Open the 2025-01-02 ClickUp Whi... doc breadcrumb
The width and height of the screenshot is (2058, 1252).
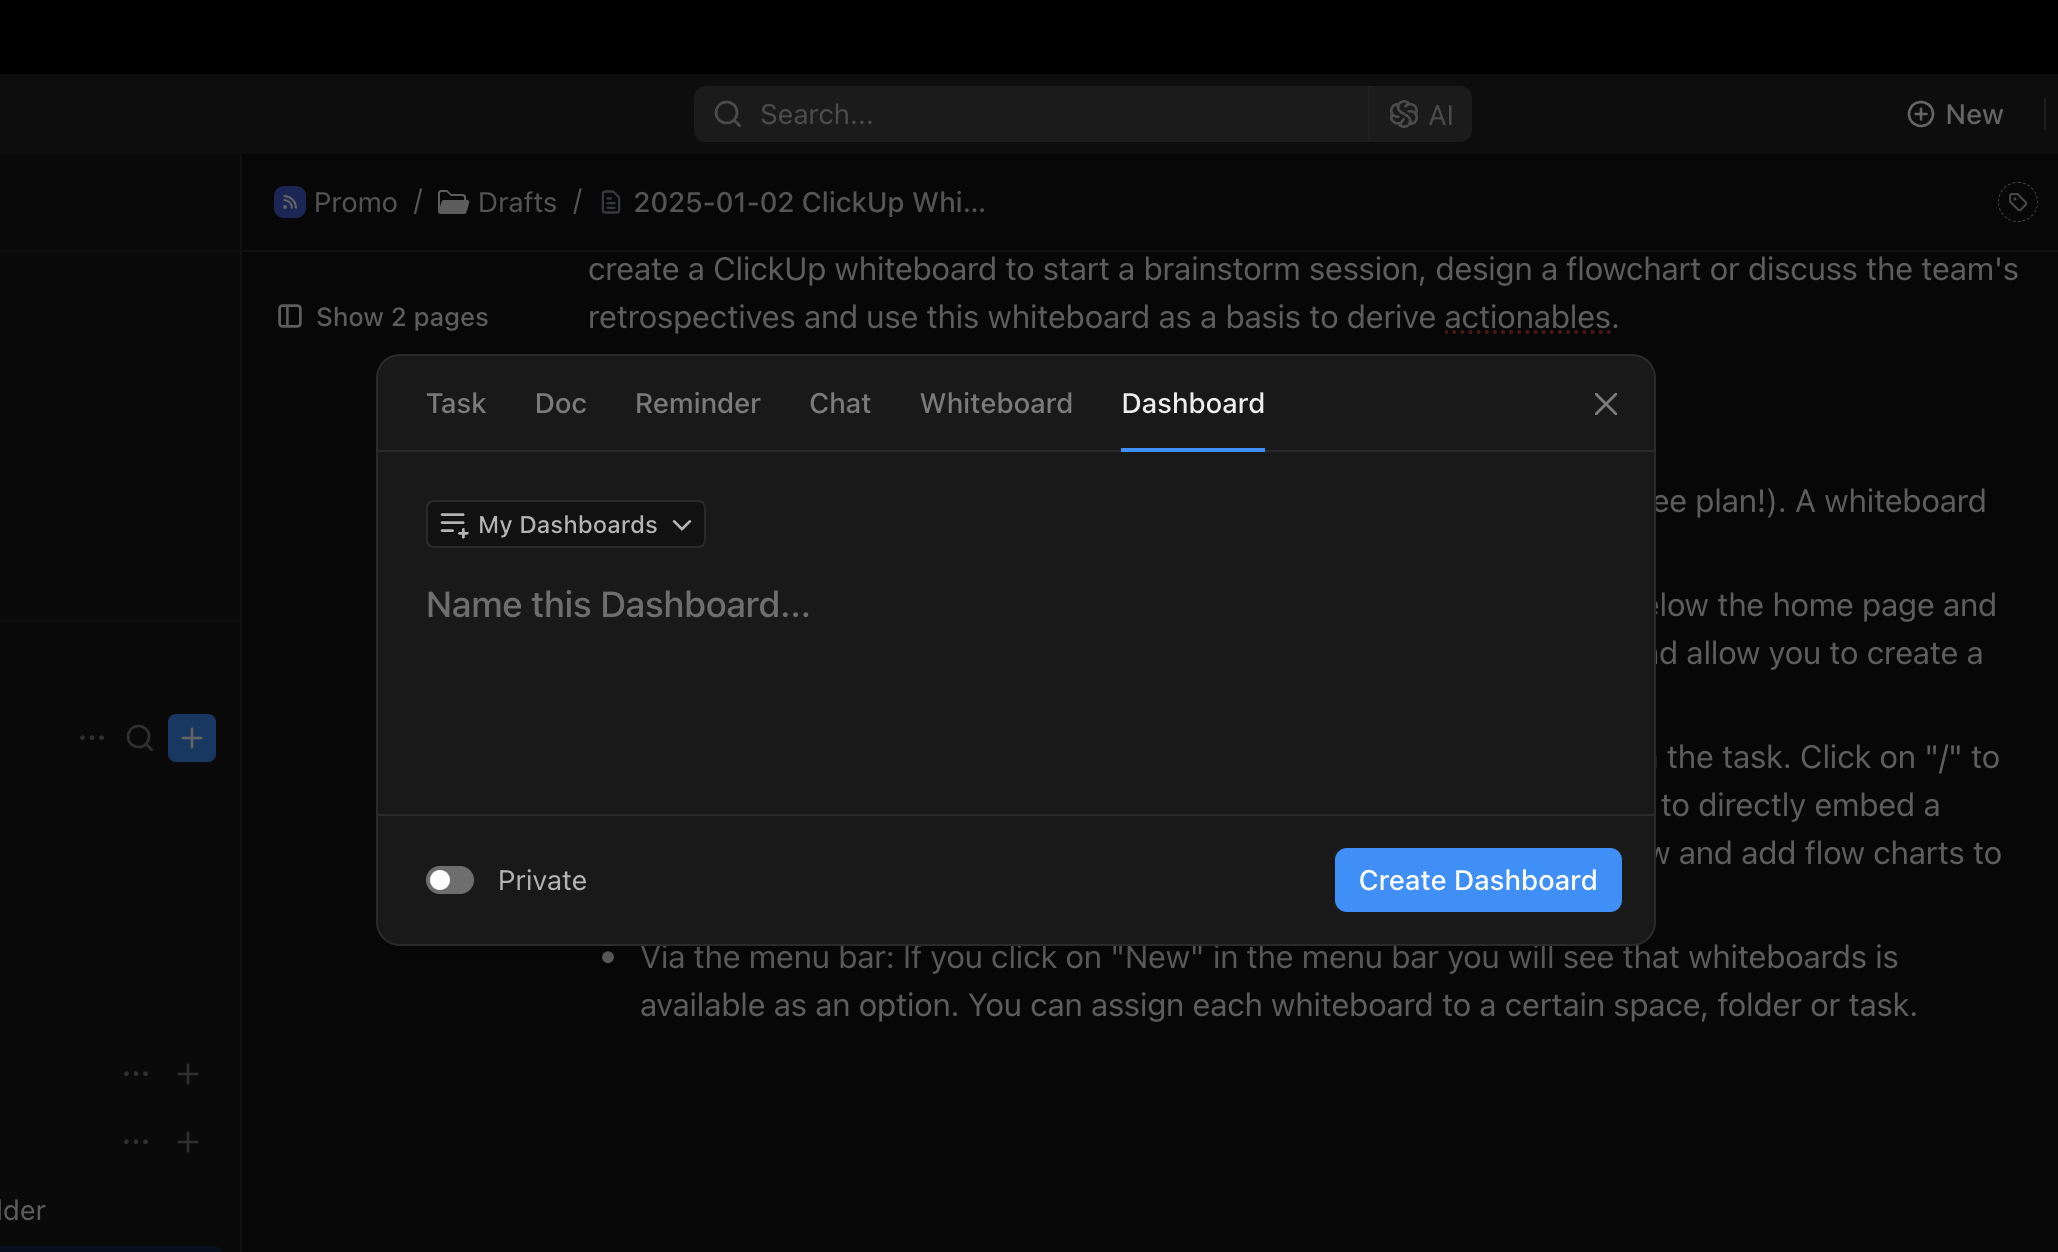point(793,202)
